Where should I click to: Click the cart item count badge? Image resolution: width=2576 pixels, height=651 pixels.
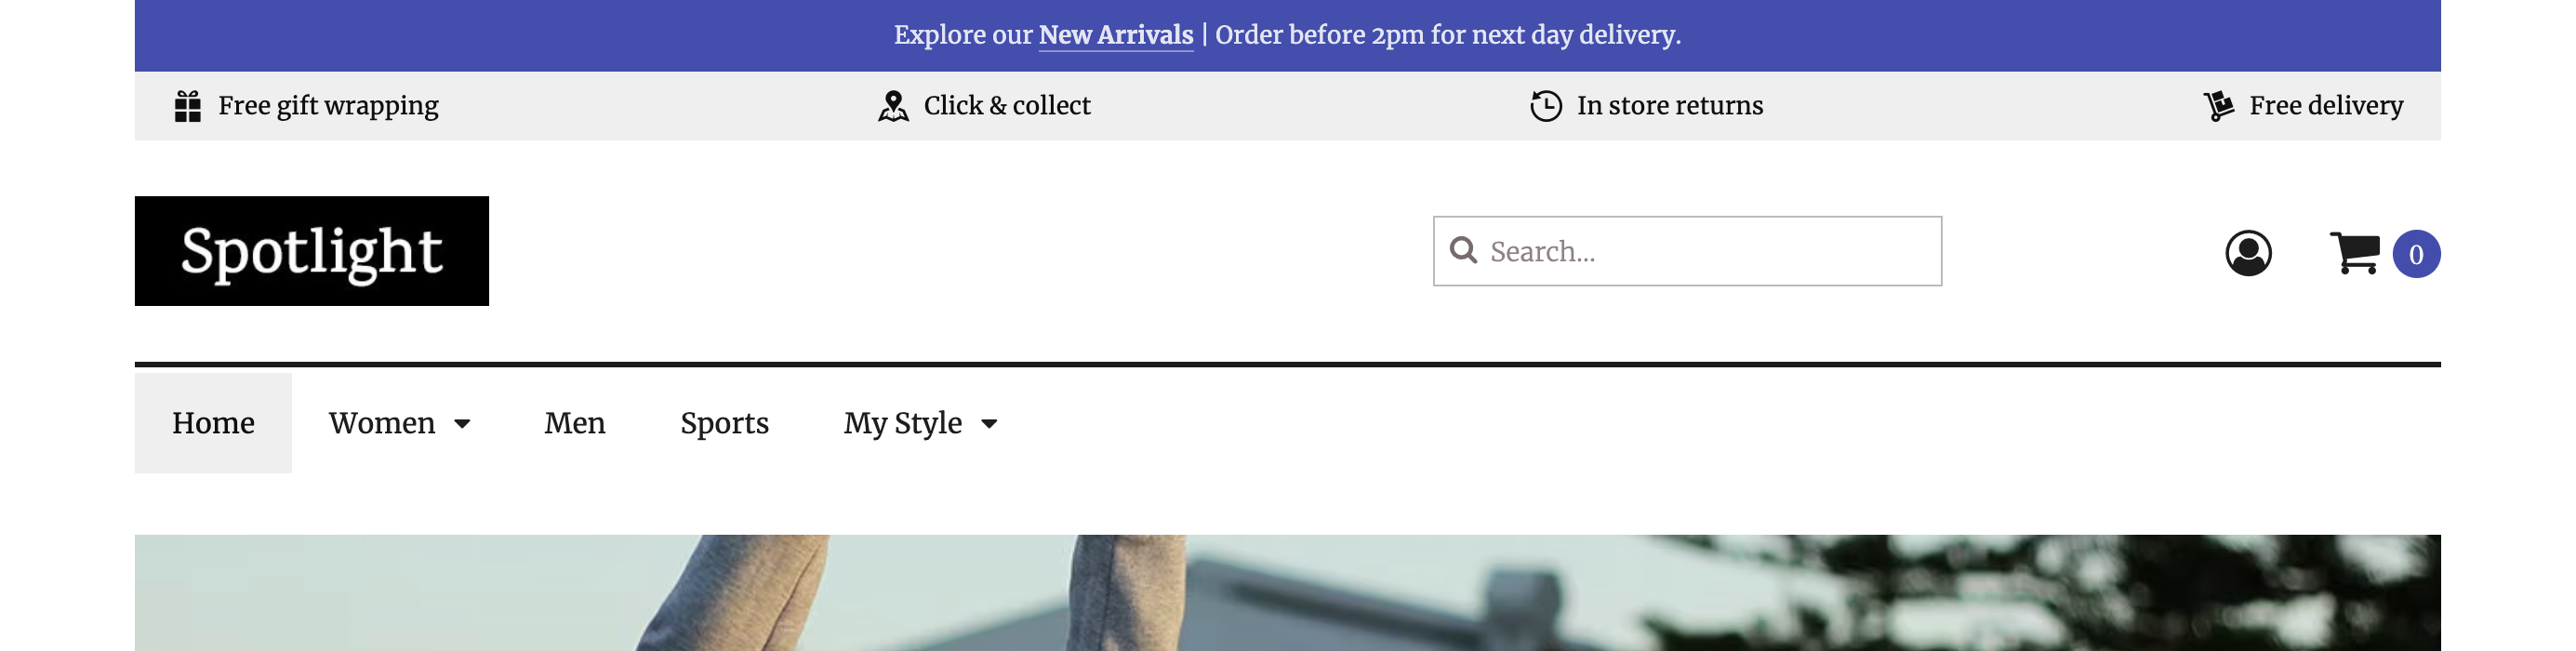point(2416,254)
